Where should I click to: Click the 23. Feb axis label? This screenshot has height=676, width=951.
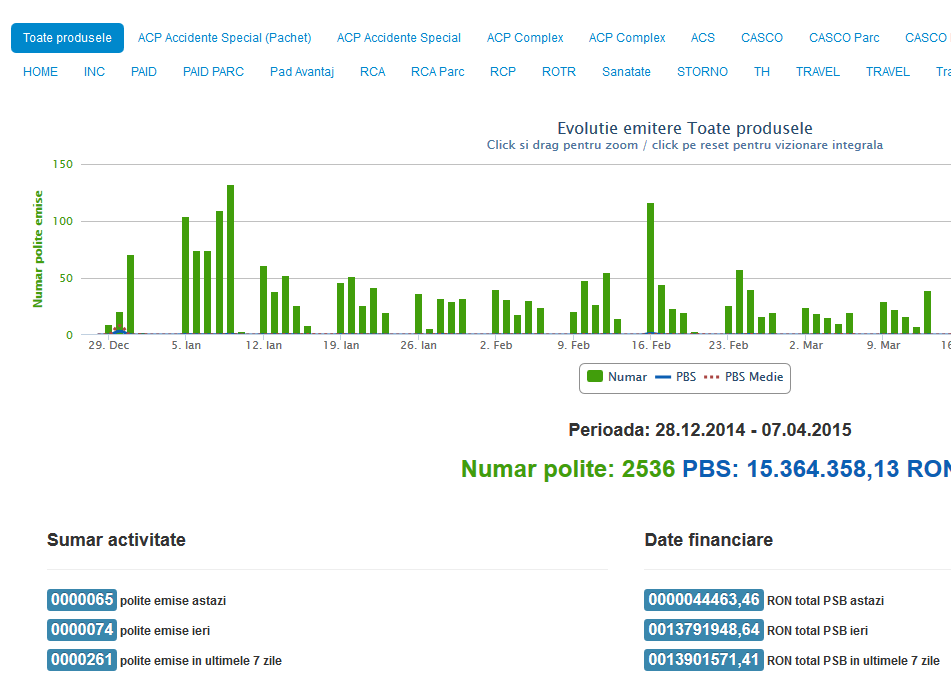pyautogui.click(x=728, y=345)
